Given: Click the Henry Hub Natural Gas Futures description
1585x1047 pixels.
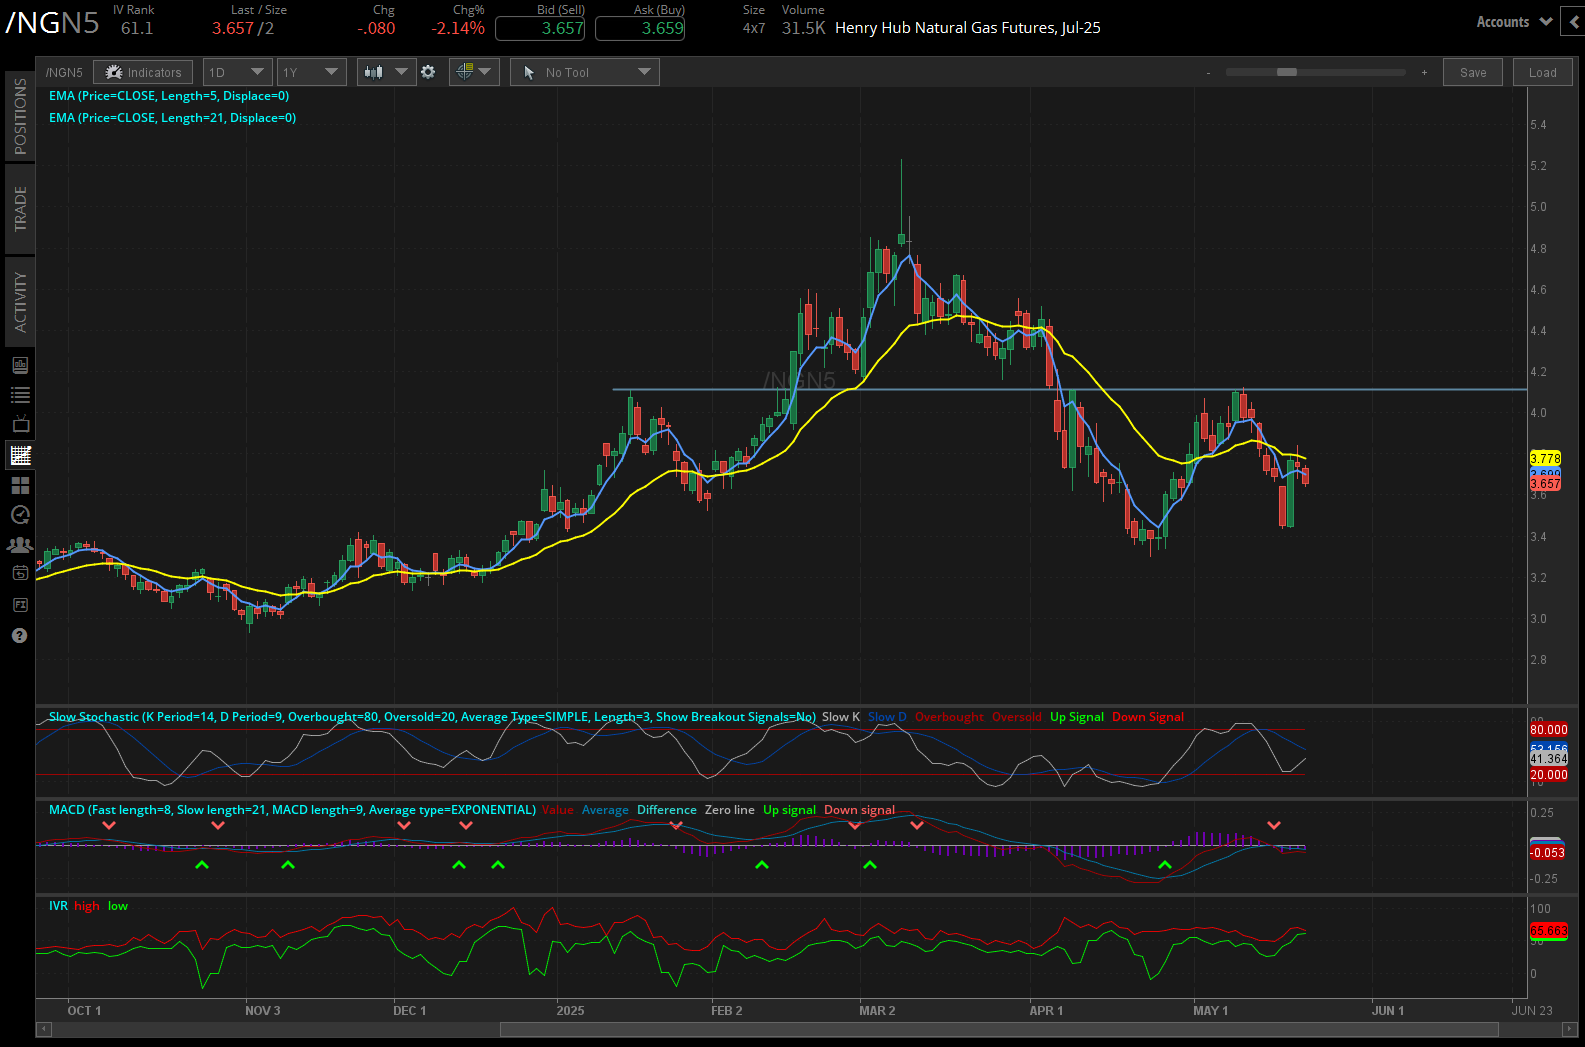Looking at the screenshot, I should [x=967, y=28].
